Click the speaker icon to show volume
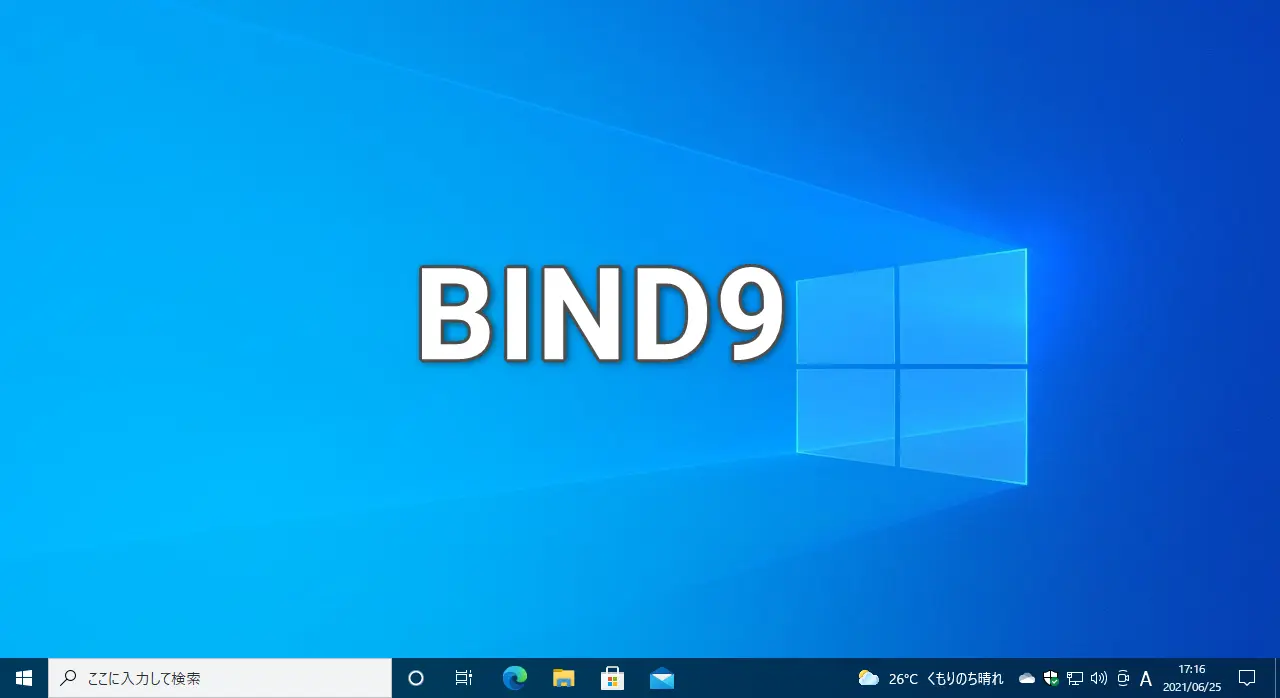 1098,678
